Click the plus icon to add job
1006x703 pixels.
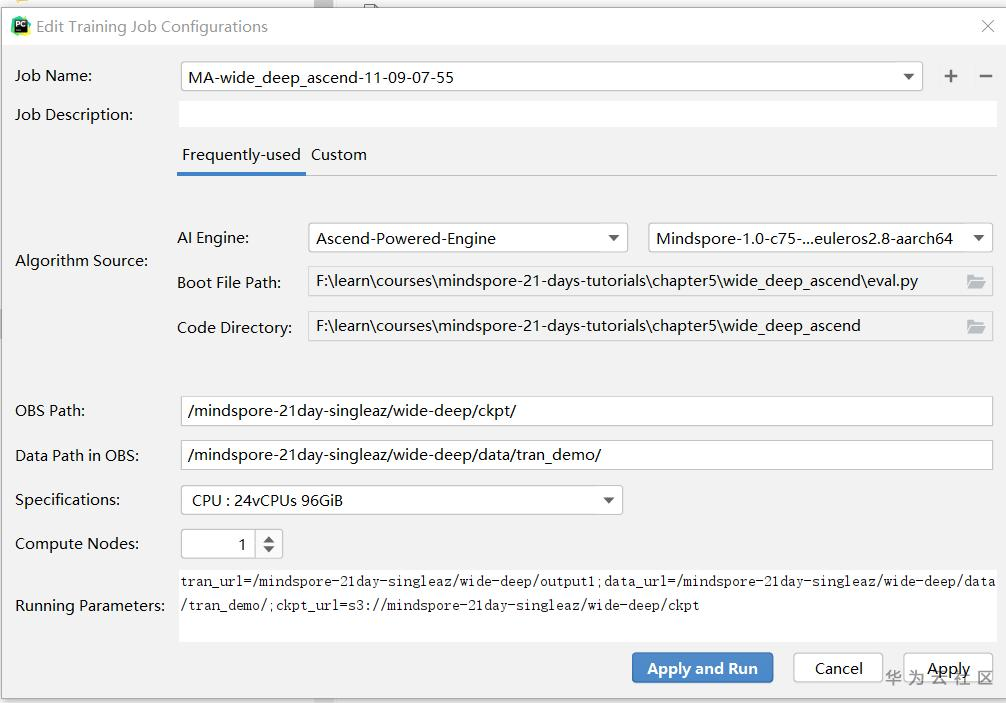point(950,76)
